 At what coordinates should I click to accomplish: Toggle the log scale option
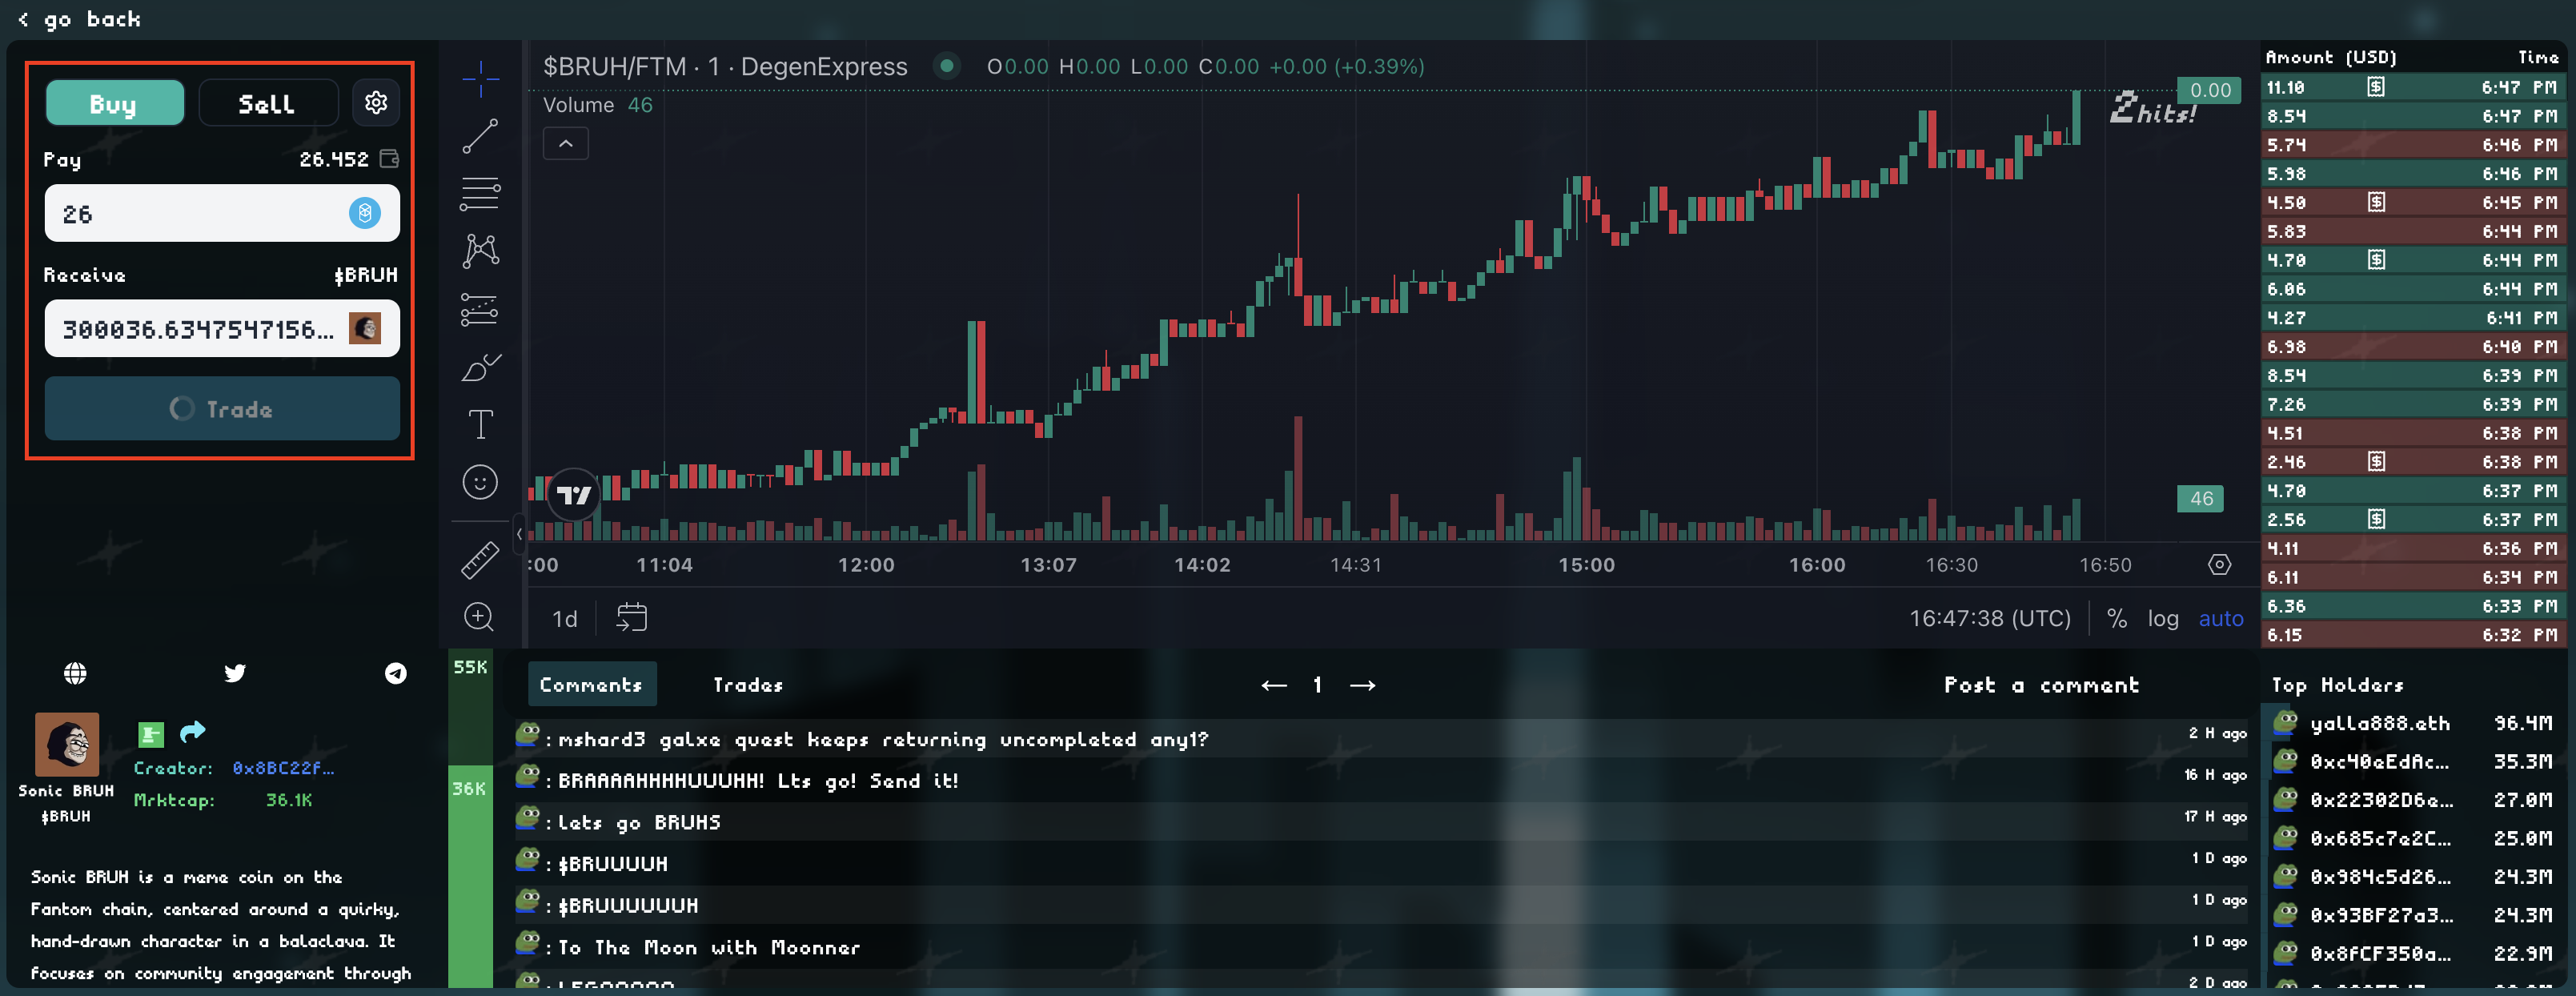[2162, 619]
